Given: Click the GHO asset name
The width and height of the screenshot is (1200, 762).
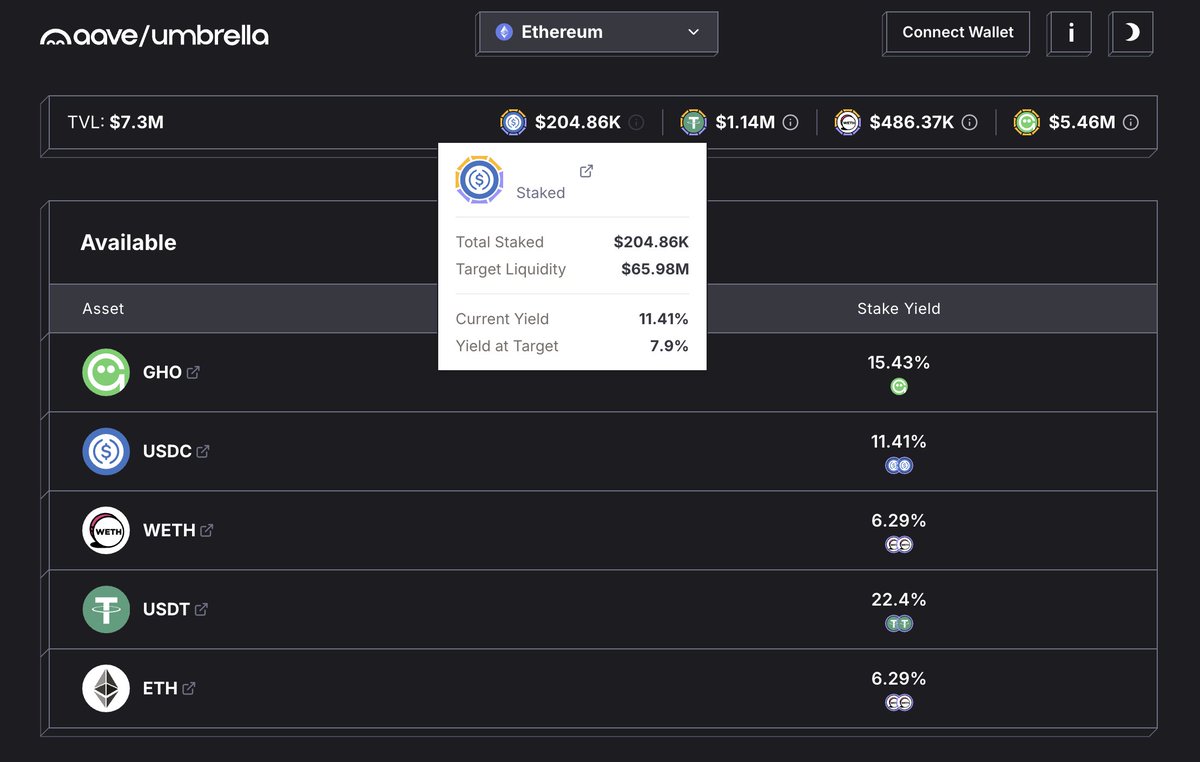Looking at the screenshot, I should (x=162, y=372).
